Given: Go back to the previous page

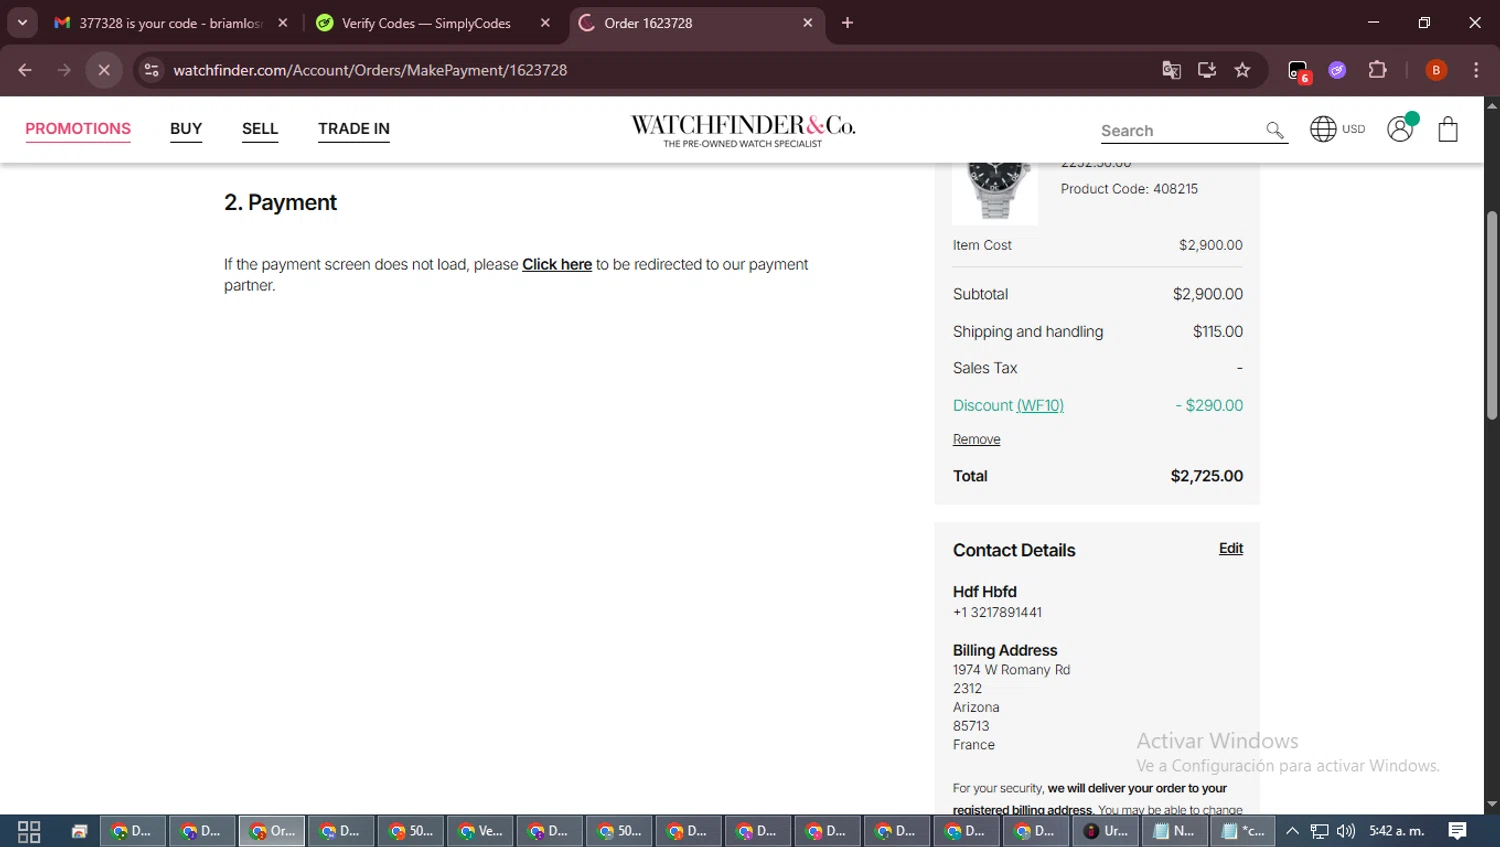Looking at the screenshot, I should click(x=25, y=70).
